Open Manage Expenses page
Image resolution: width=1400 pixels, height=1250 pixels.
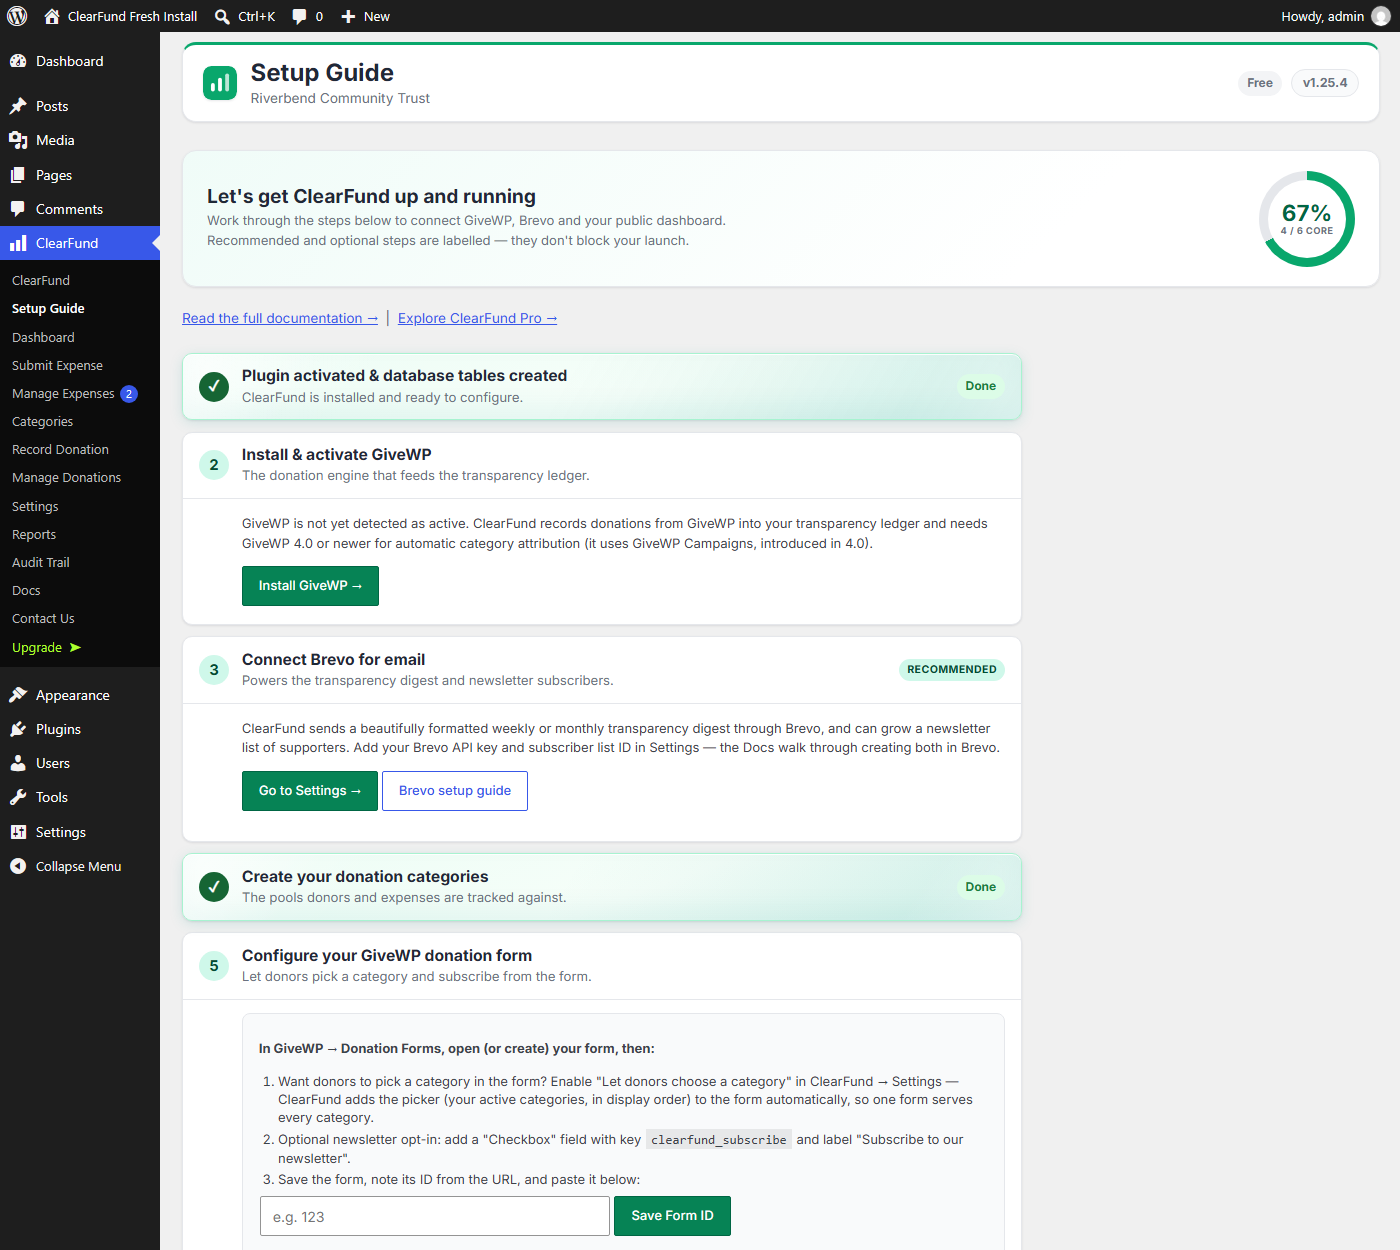pyautogui.click(x=63, y=394)
